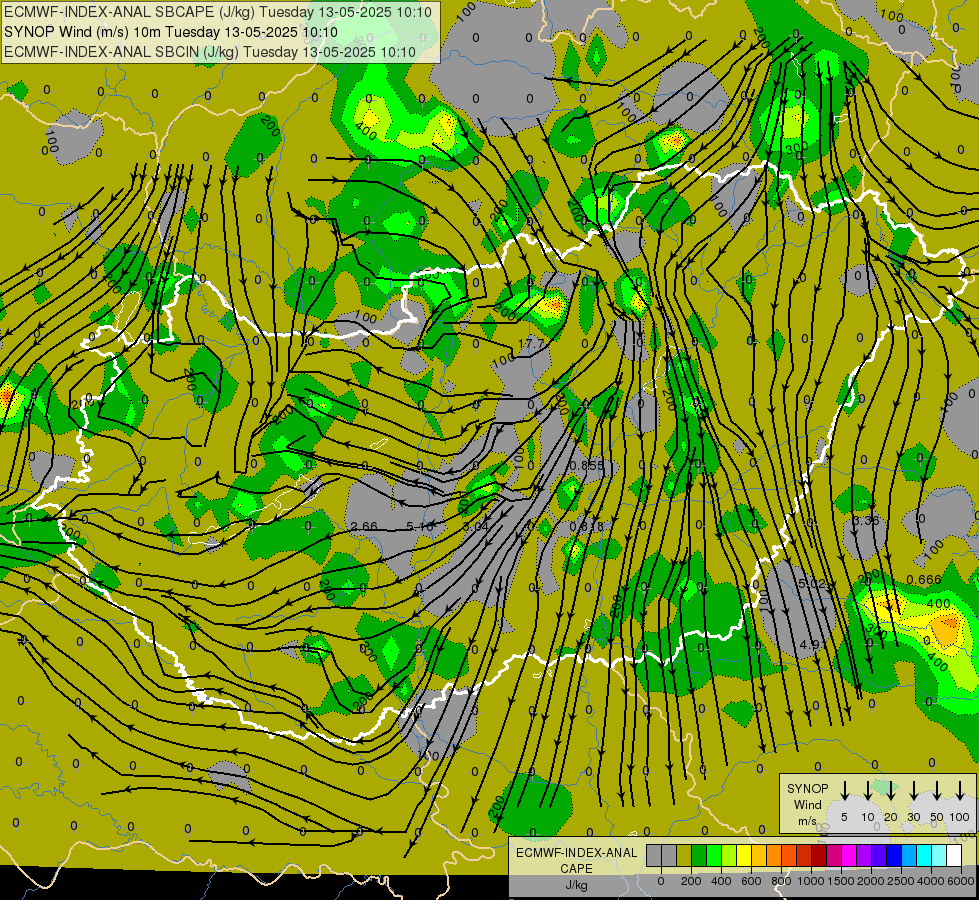Viewport: 979px width, 900px height.
Task: Click the 200 tick label on CAPE scale
Action: [x=691, y=881]
